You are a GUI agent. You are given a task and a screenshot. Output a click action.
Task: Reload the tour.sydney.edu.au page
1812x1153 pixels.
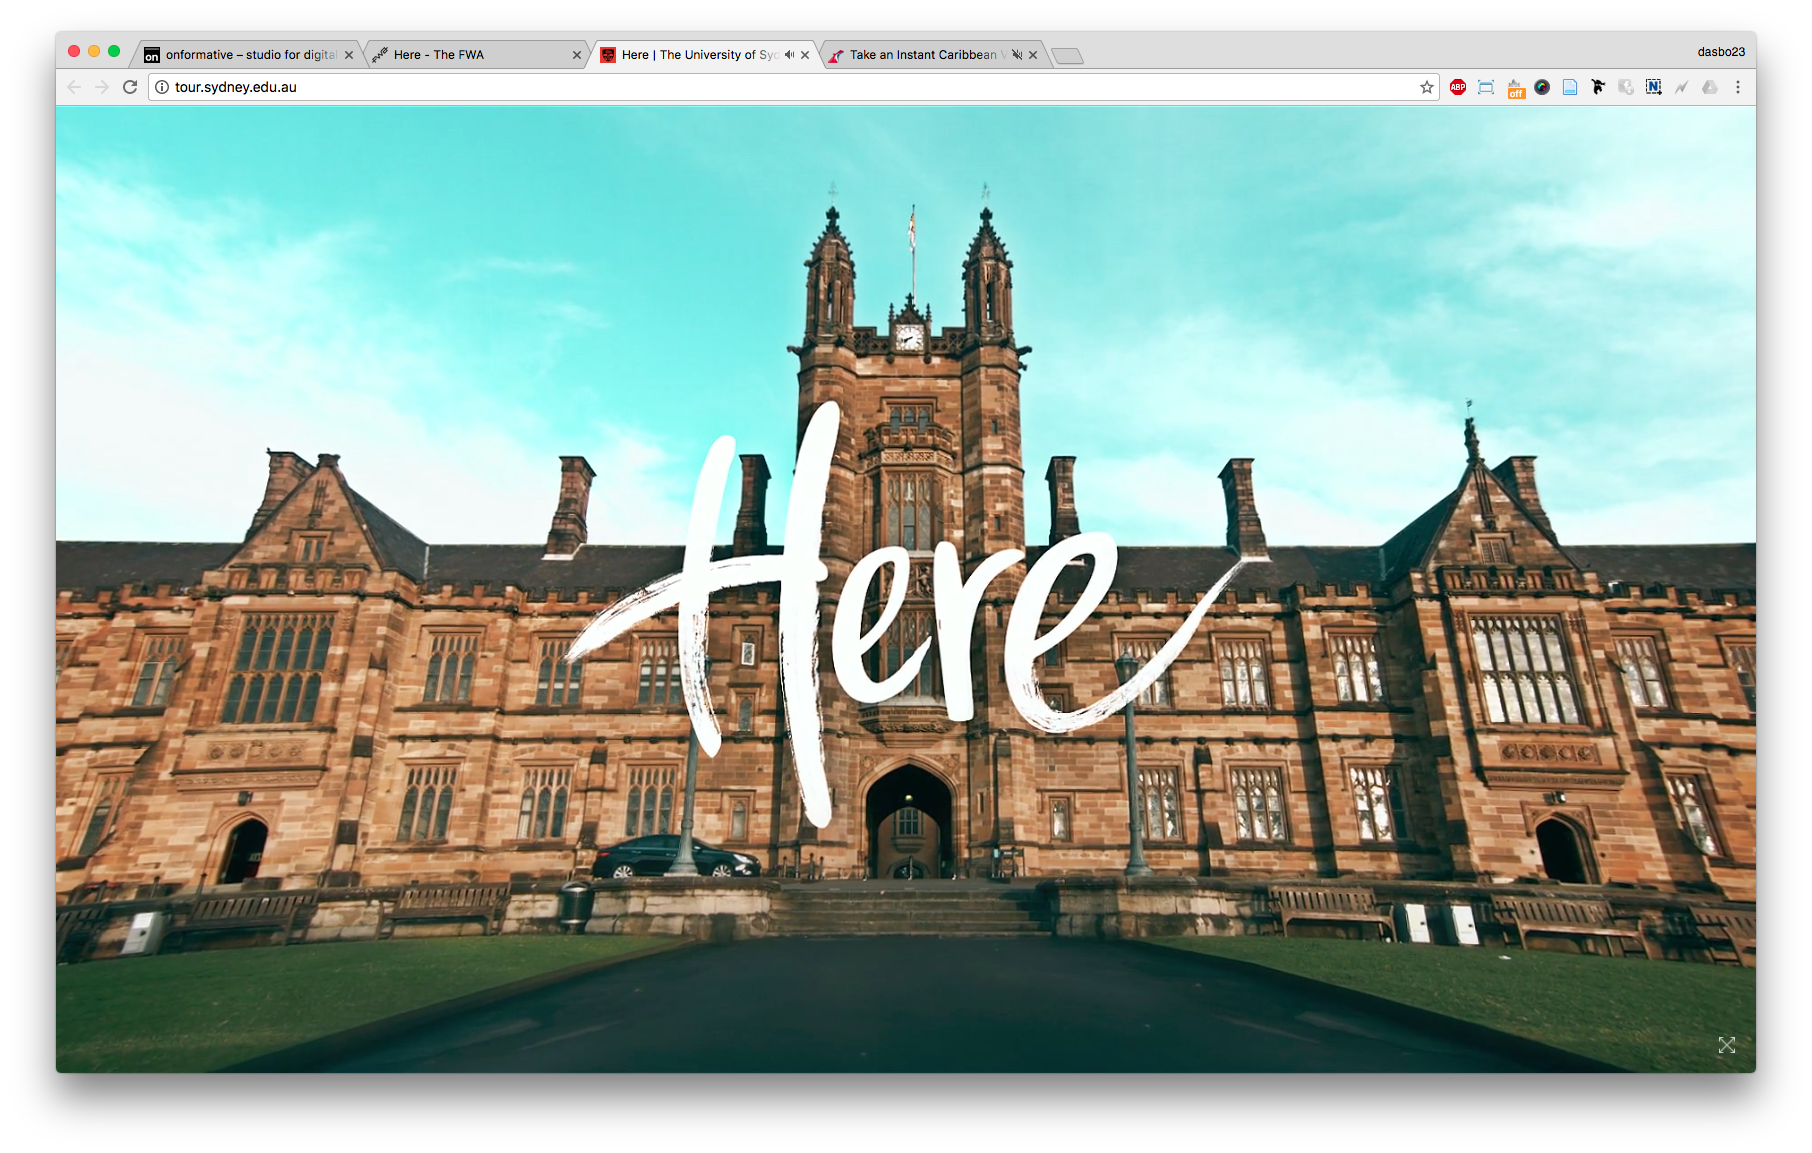click(130, 87)
